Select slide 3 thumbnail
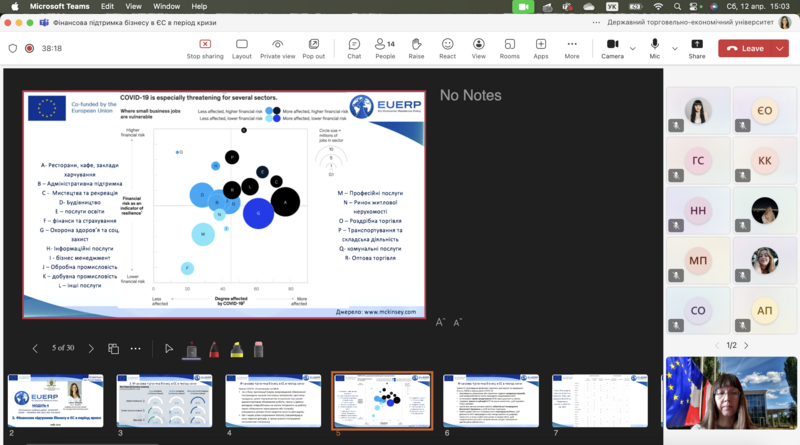 tap(164, 401)
